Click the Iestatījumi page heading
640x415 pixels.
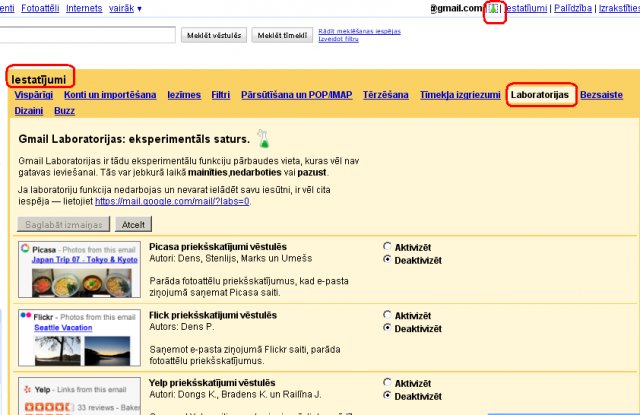[x=38, y=79]
